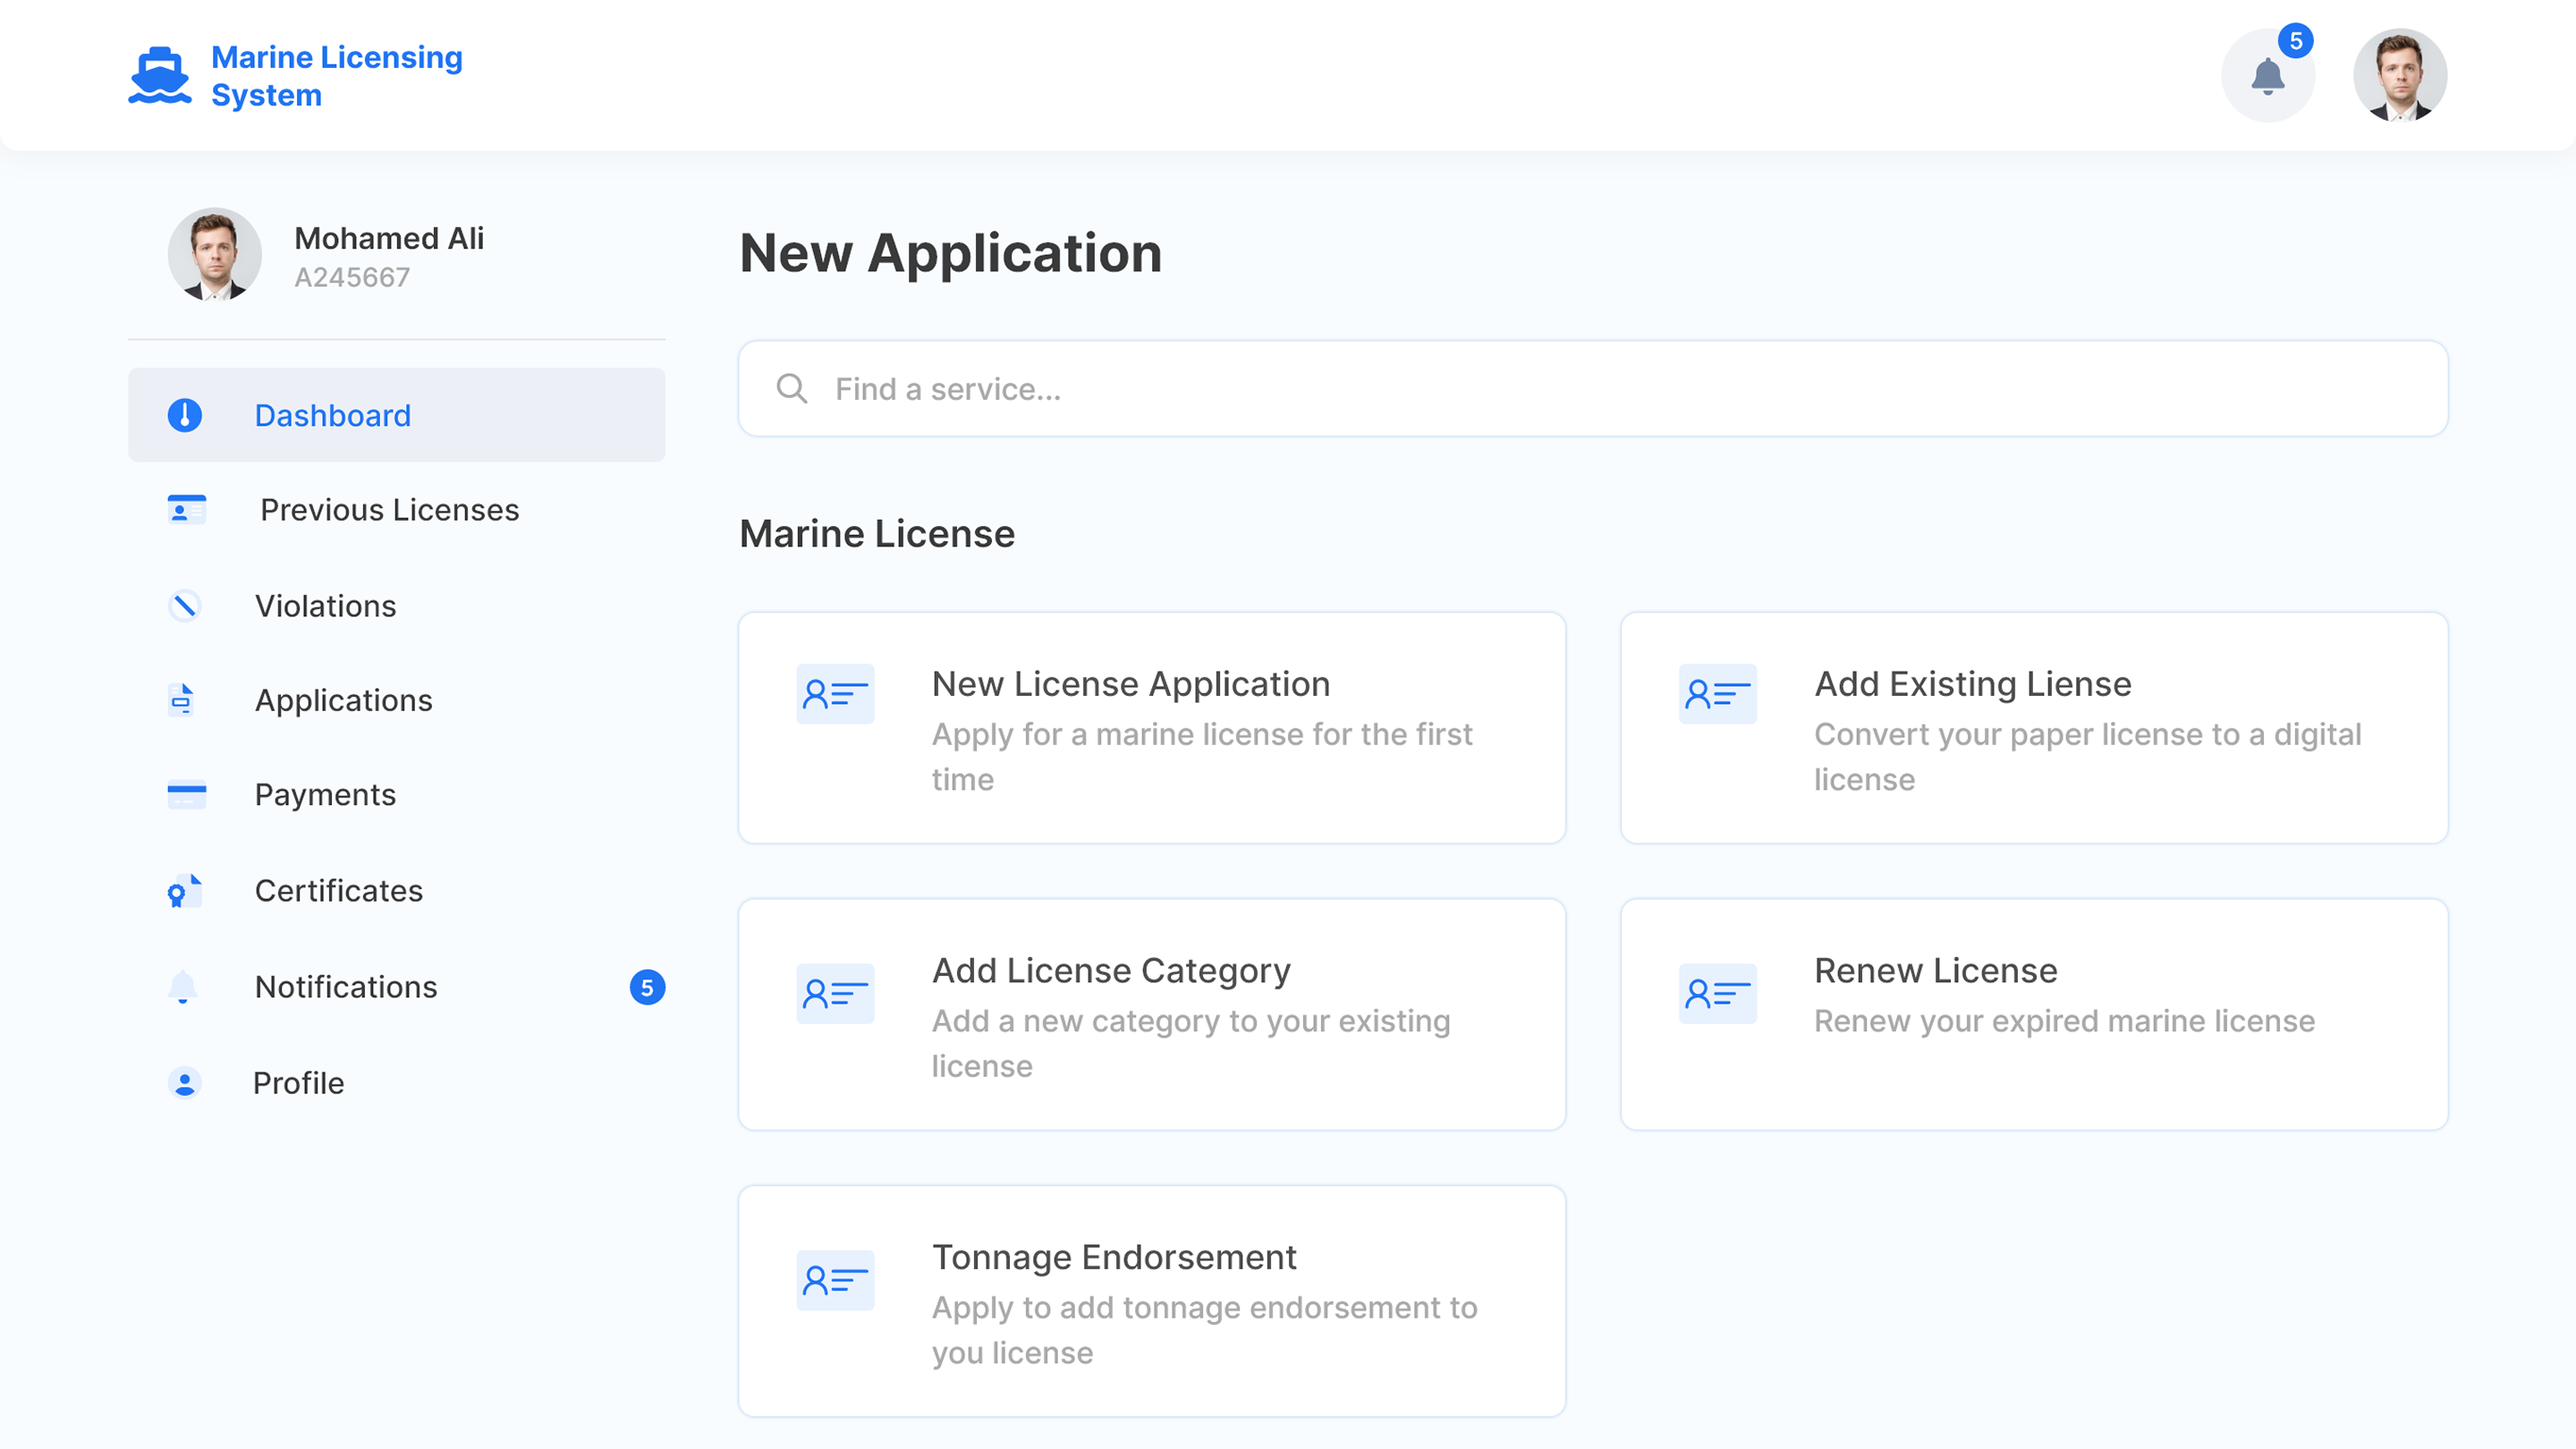
Task: Select the New License Application card
Action: (x=1151, y=728)
